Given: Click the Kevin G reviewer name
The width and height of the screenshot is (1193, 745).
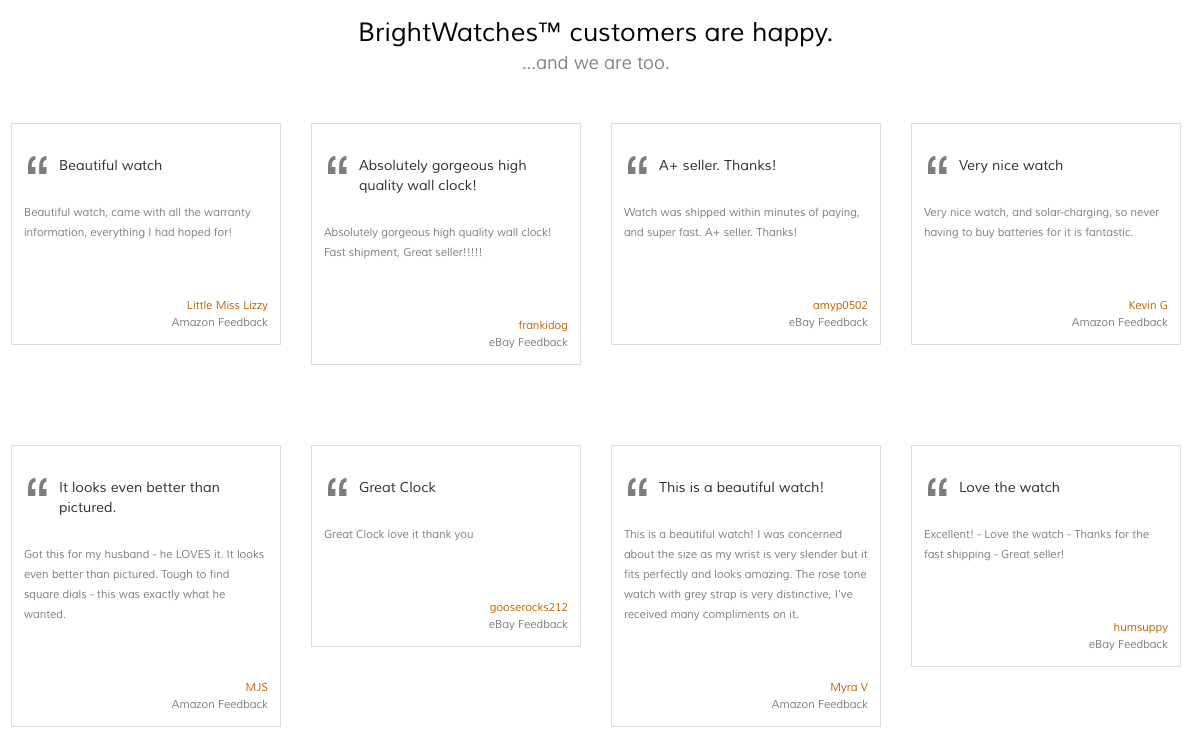Looking at the screenshot, I should (1147, 305).
